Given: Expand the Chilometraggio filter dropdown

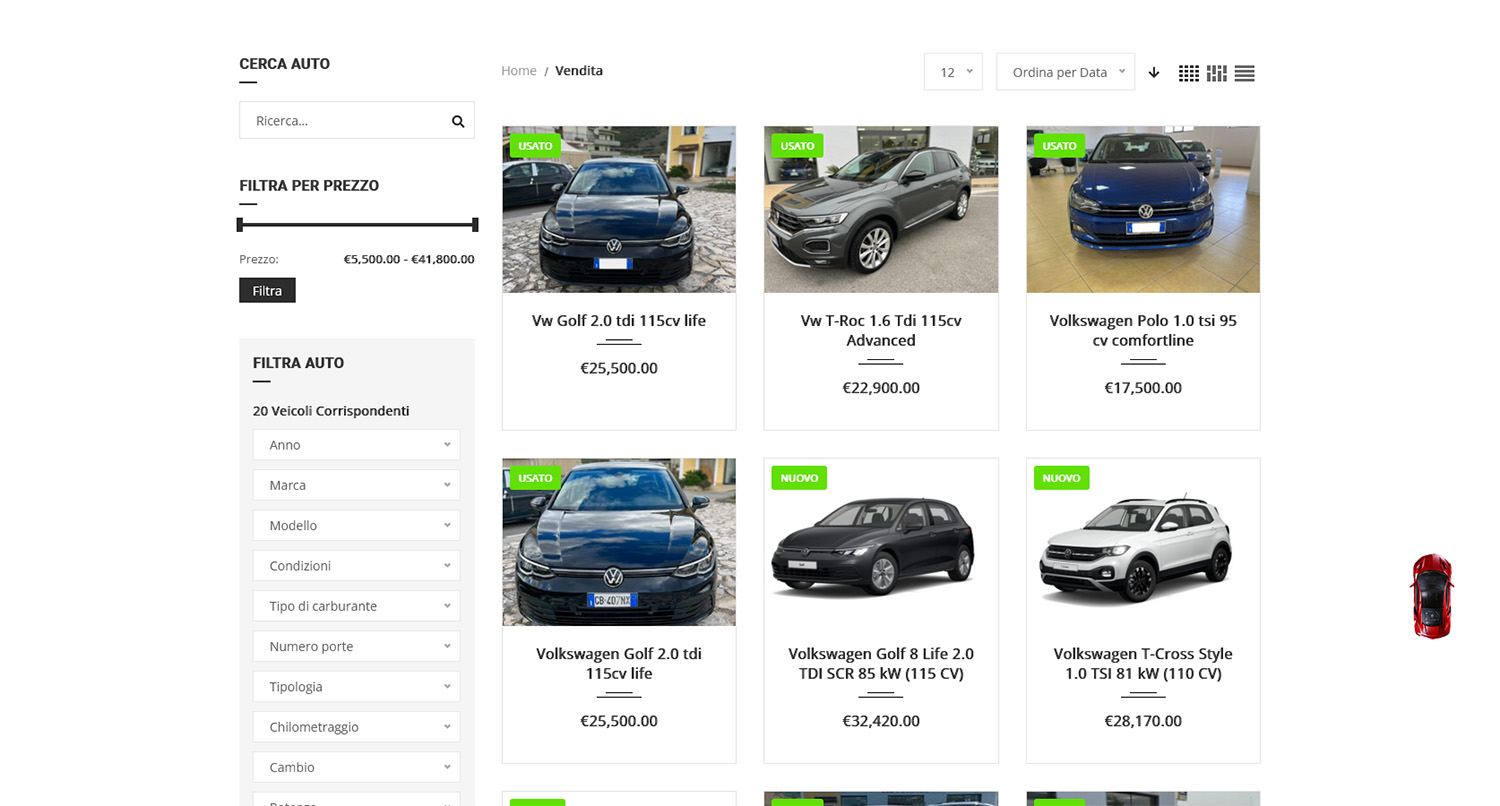Looking at the screenshot, I should click(x=356, y=727).
